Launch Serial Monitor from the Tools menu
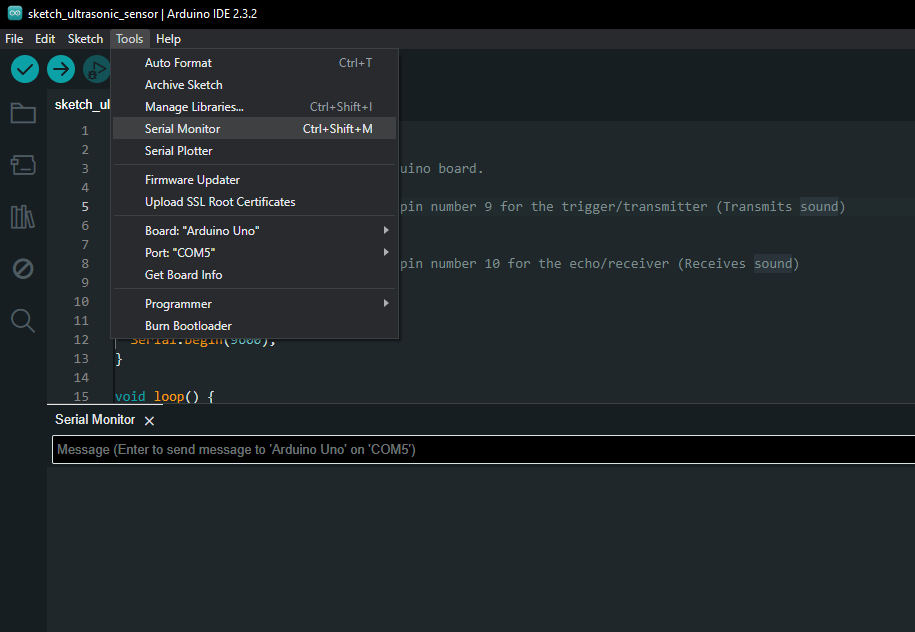Image resolution: width=915 pixels, height=632 pixels. (x=254, y=128)
